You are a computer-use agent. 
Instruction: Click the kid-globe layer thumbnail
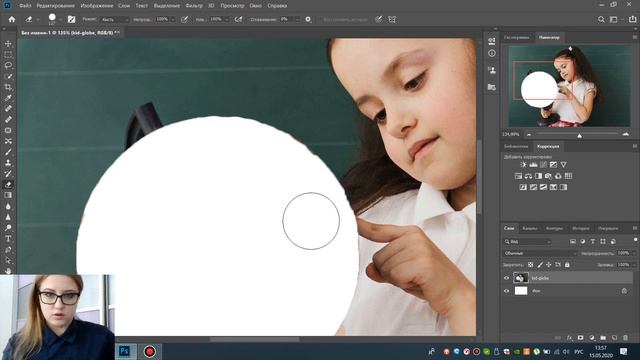(521, 278)
